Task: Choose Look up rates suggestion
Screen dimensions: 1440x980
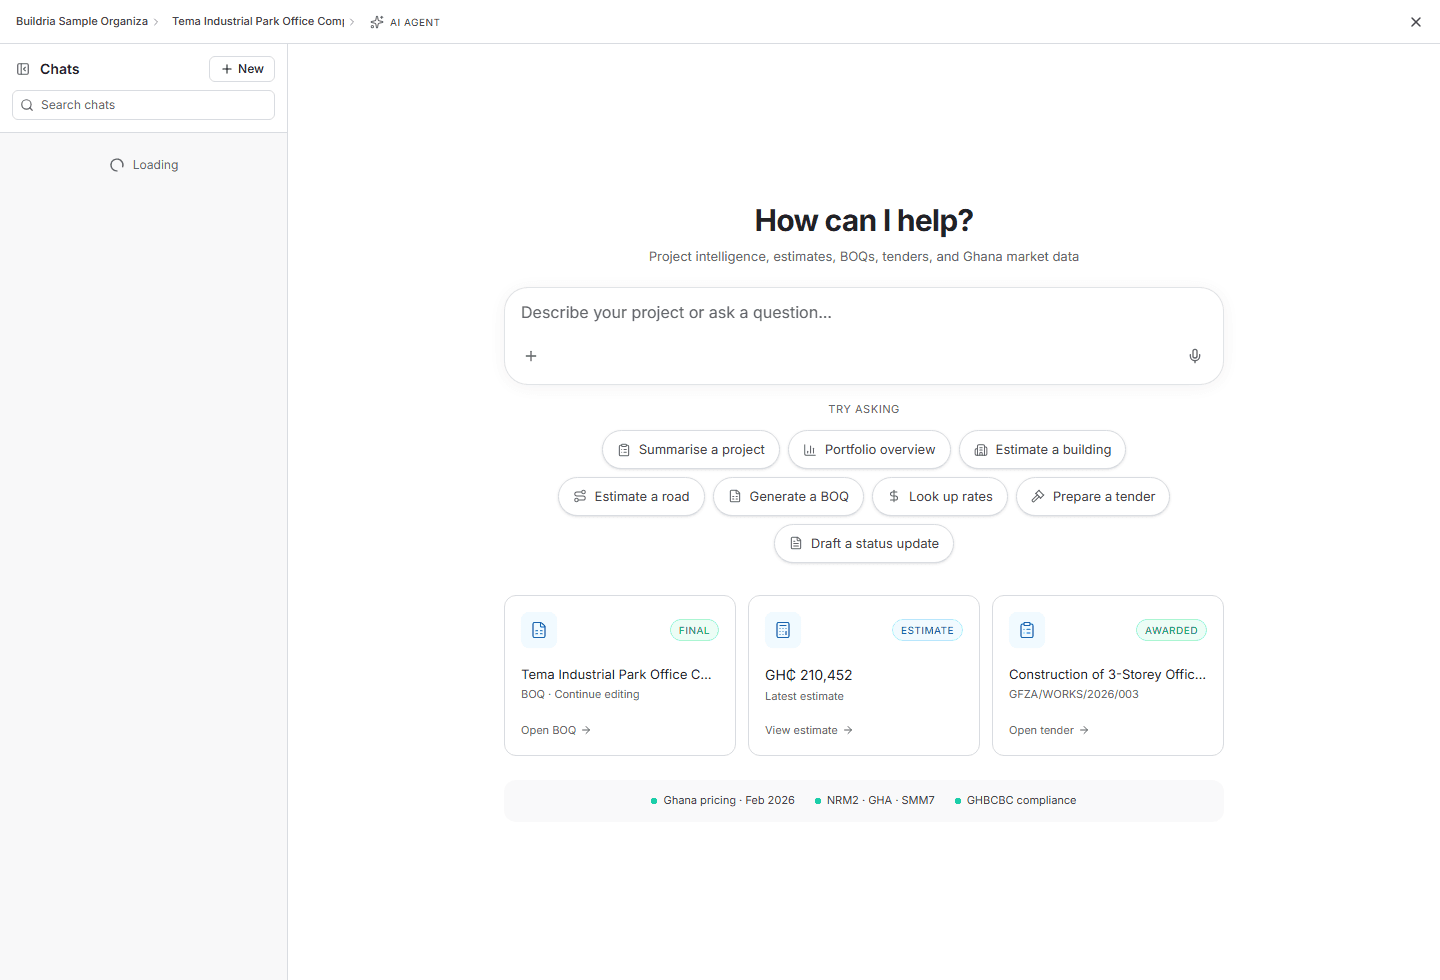Action: click(940, 497)
